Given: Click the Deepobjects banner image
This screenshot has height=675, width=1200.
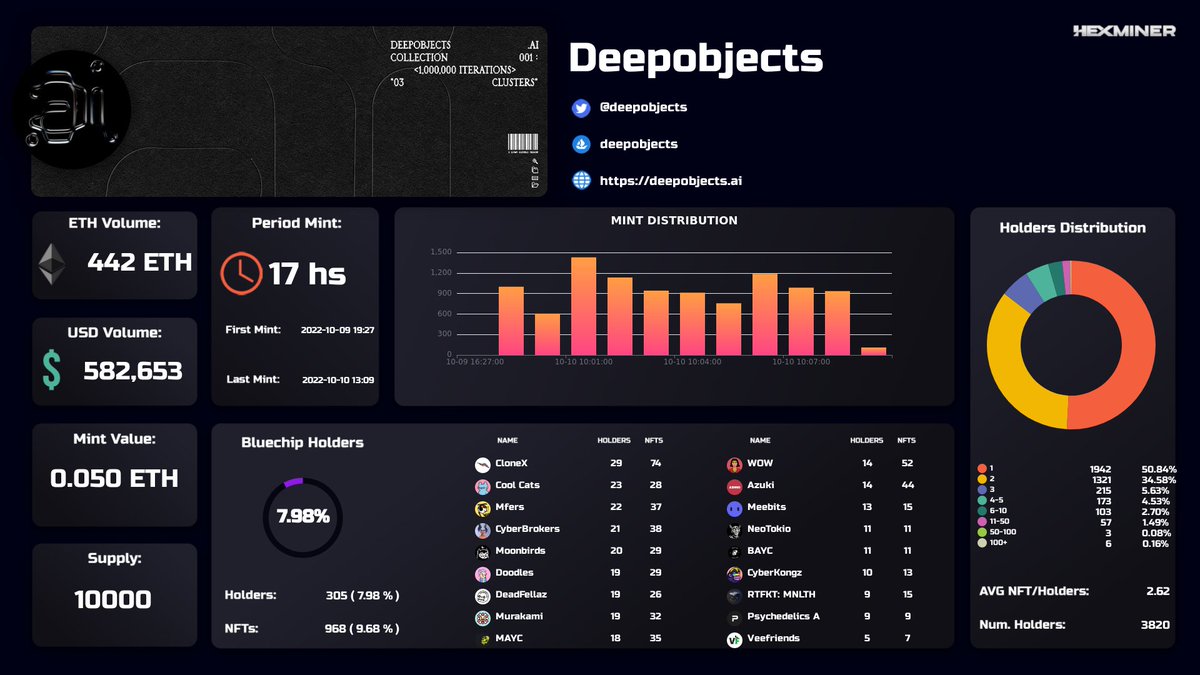Looking at the screenshot, I should [x=289, y=111].
